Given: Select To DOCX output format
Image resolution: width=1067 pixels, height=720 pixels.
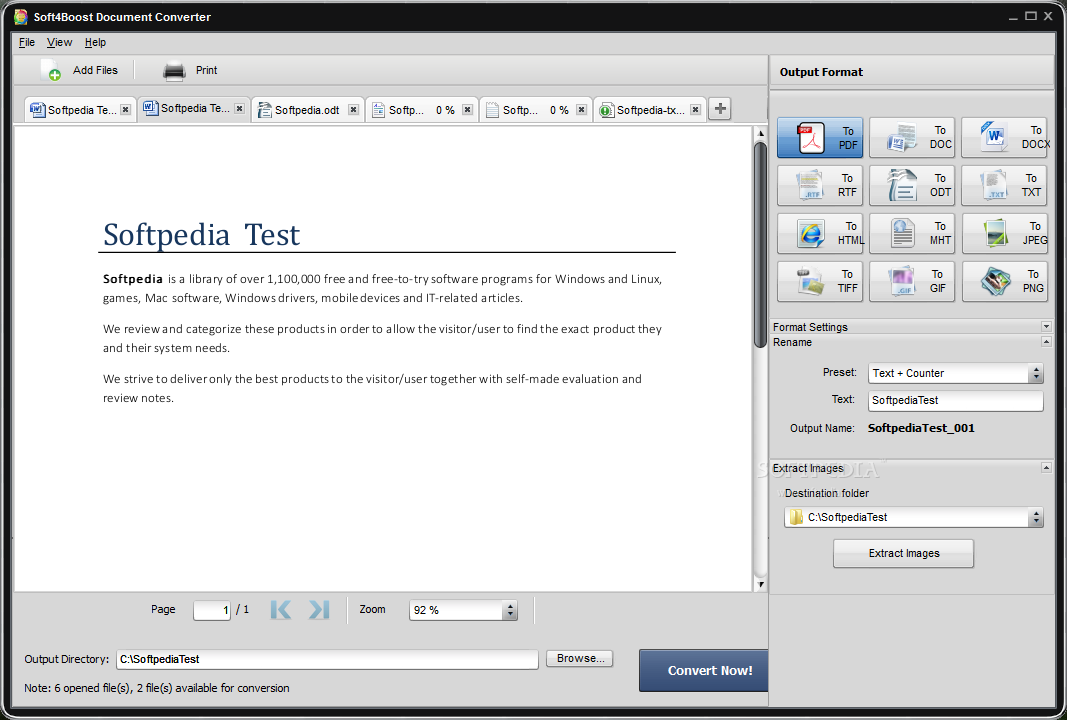Looking at the screenshot, I should point(1004,137).
